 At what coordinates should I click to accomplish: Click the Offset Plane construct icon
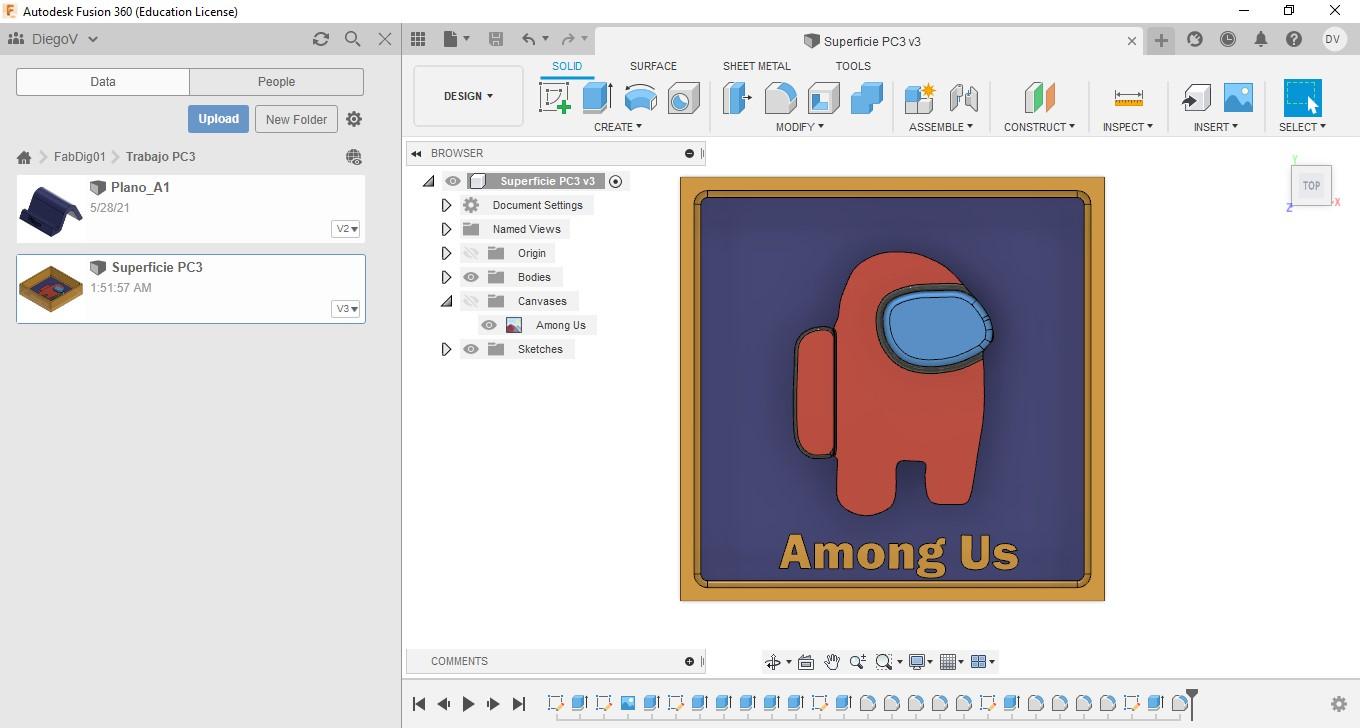pyautogui.click(x=1039, y=98)
